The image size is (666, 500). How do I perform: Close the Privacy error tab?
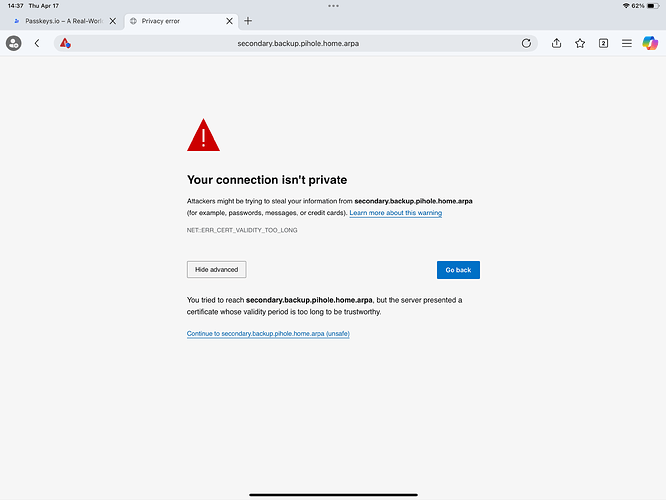click(229, 21)
